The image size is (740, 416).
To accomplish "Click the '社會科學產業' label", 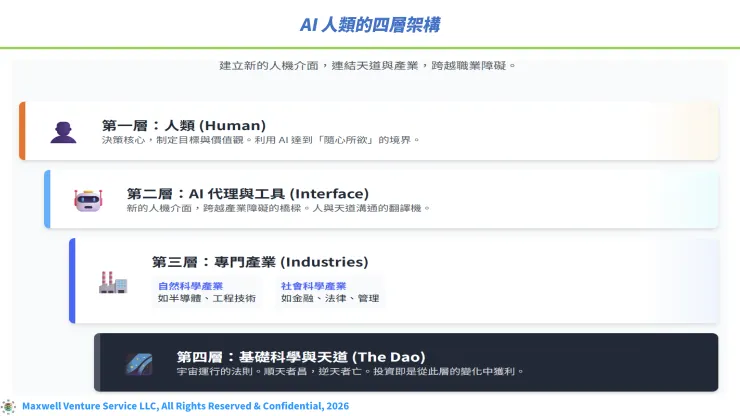I will (x=313, y=286).
